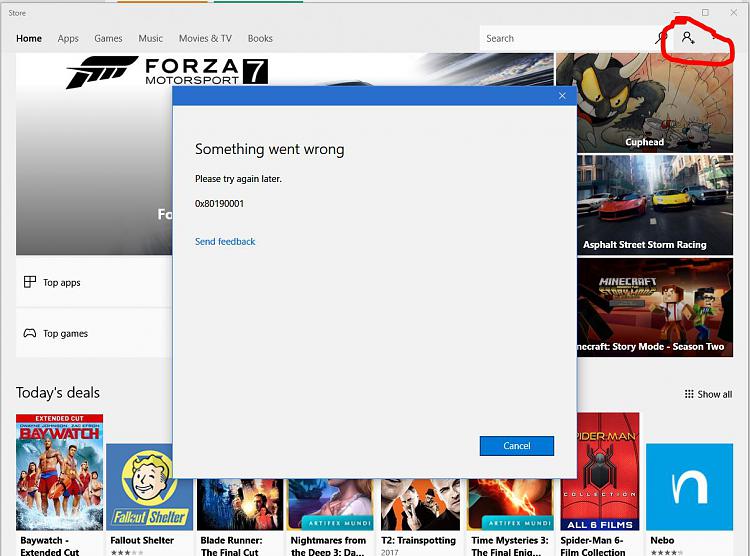Click the account sign-in person icon
Screen dimensions: 750x556
[x=688, y=37]
